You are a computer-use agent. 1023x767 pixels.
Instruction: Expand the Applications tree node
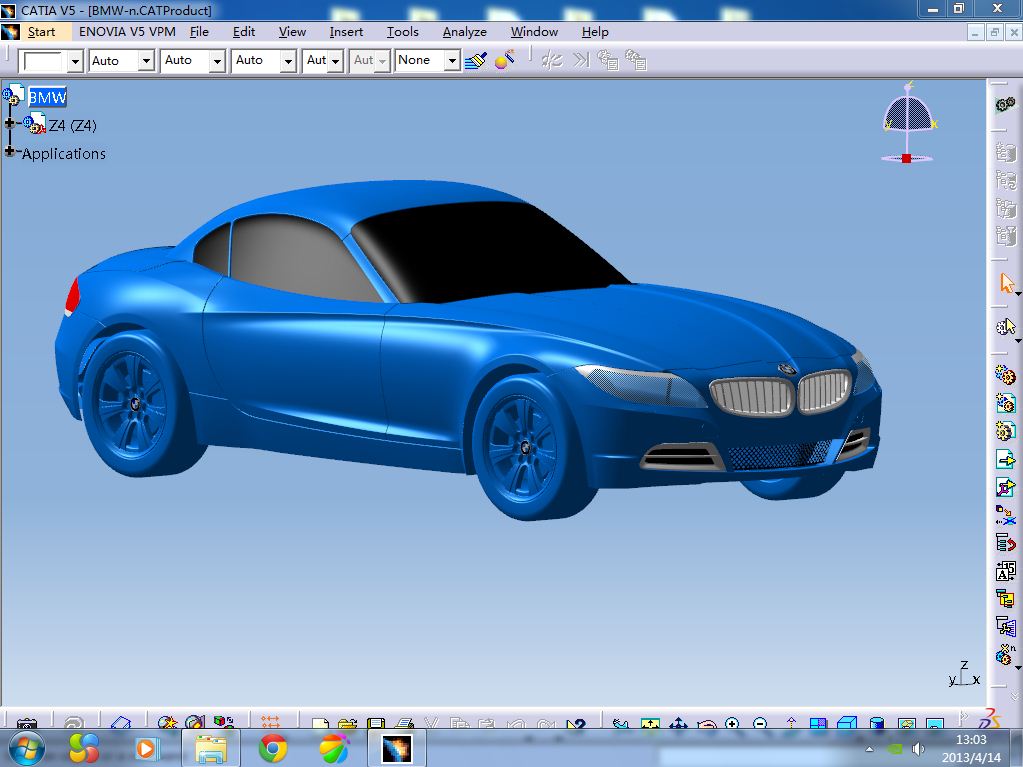coord(9,151)
